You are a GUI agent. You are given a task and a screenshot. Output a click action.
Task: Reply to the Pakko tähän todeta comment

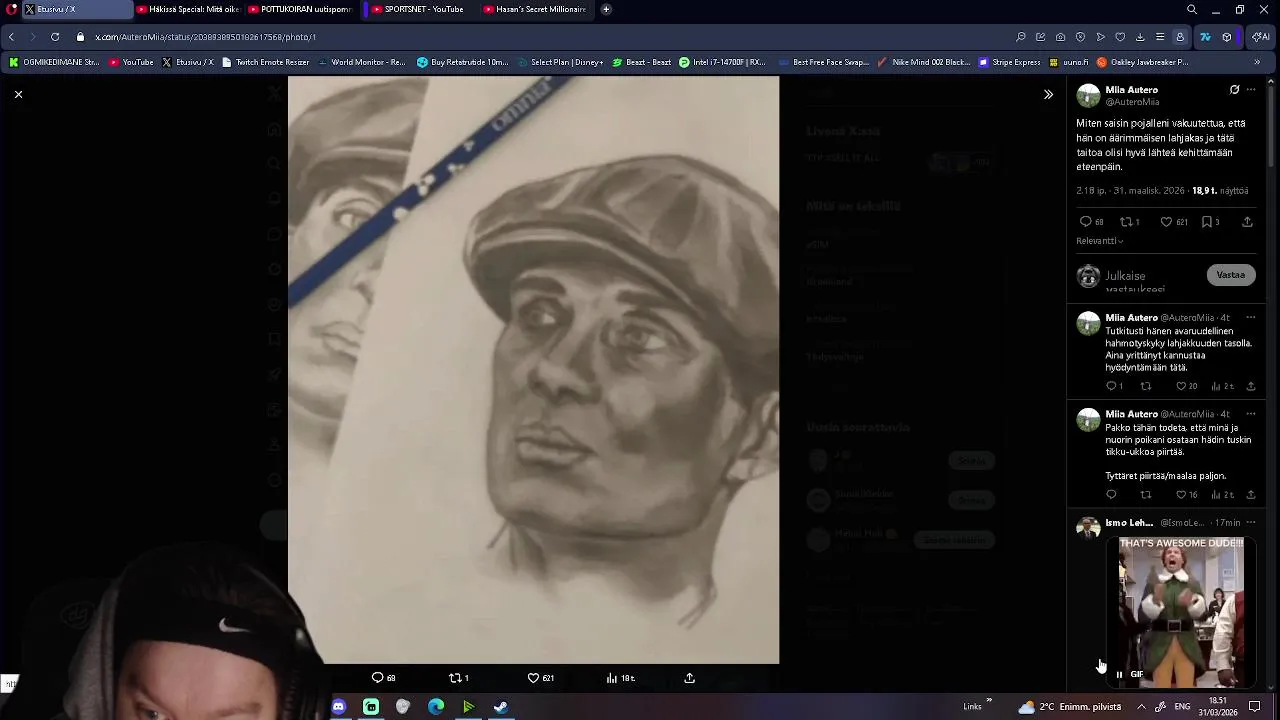click(1111, 495)
